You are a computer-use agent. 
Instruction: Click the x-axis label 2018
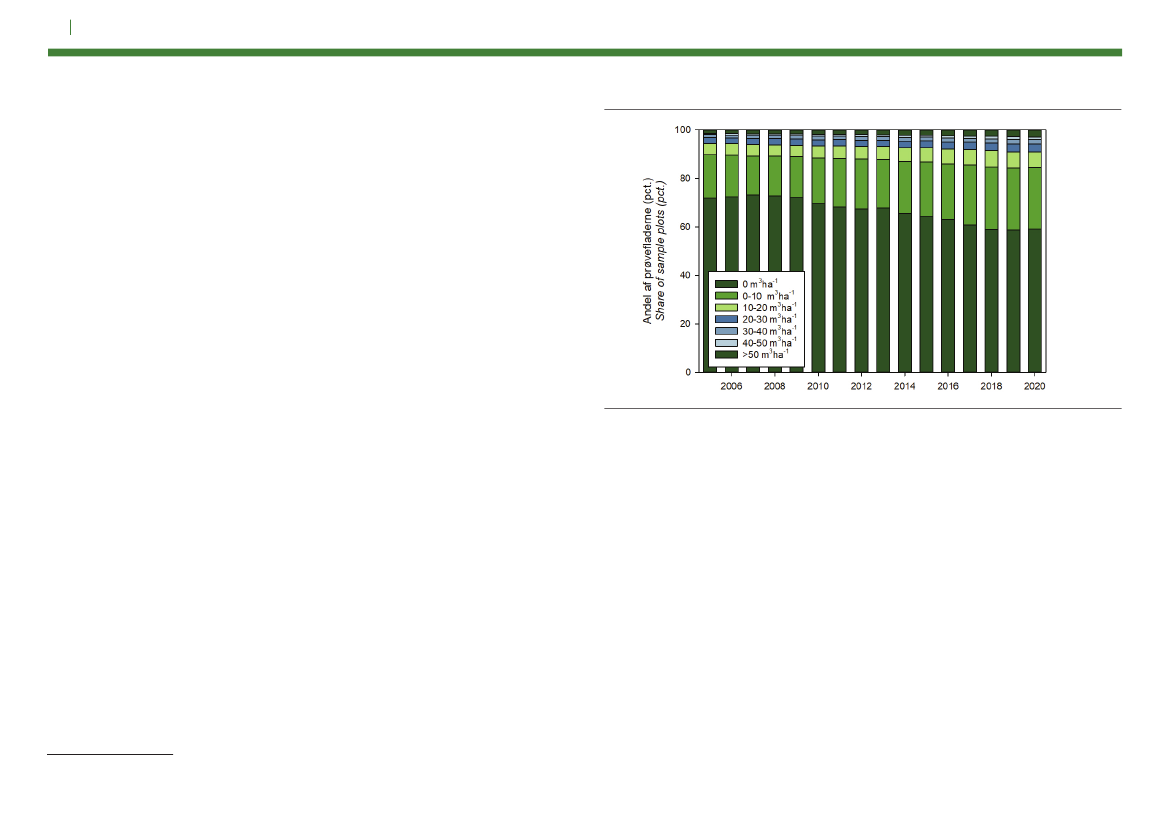point(991,386)
